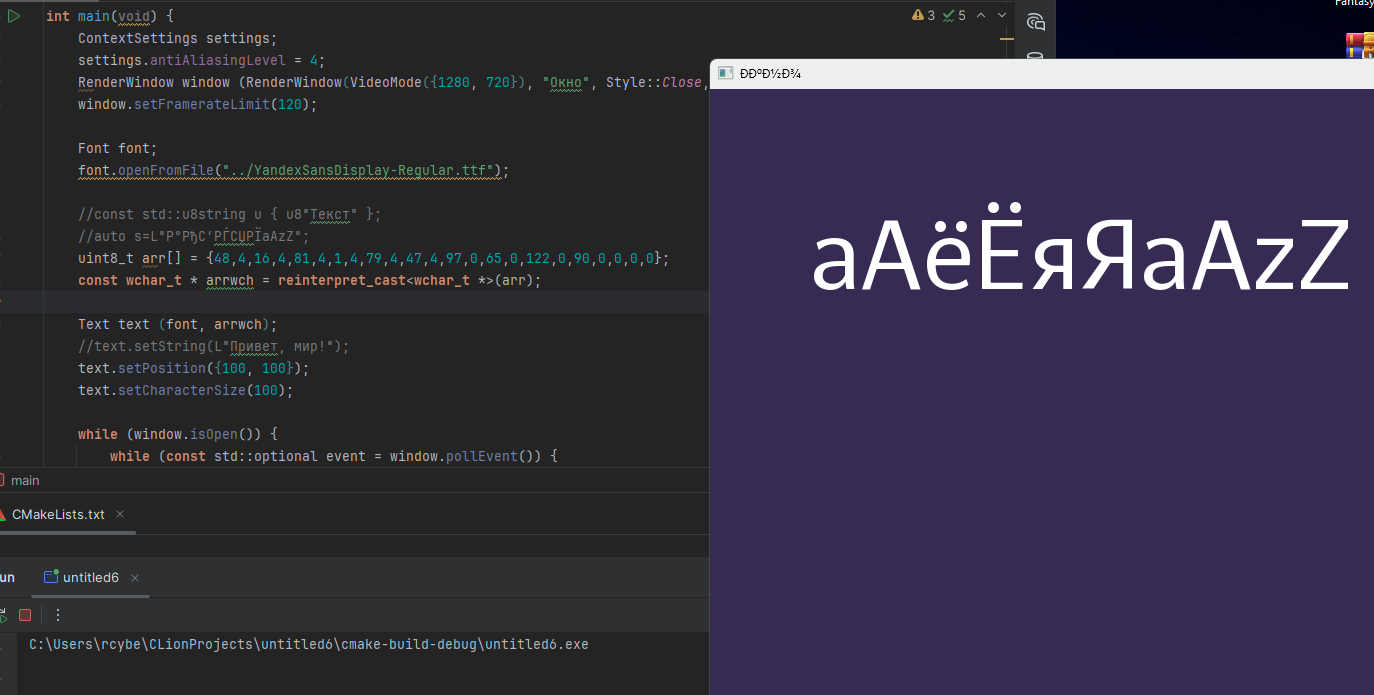Open the warnings indicator showing 3
Screen dimensions: 1374x695
point(924,15)
